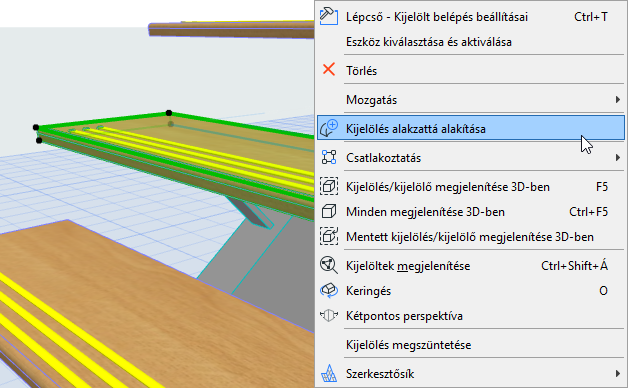Image resolution: width=628 pixels, height=388 pixels.
Task: Click the show all in 3D cube icon
Action: (x=329, y=211)
